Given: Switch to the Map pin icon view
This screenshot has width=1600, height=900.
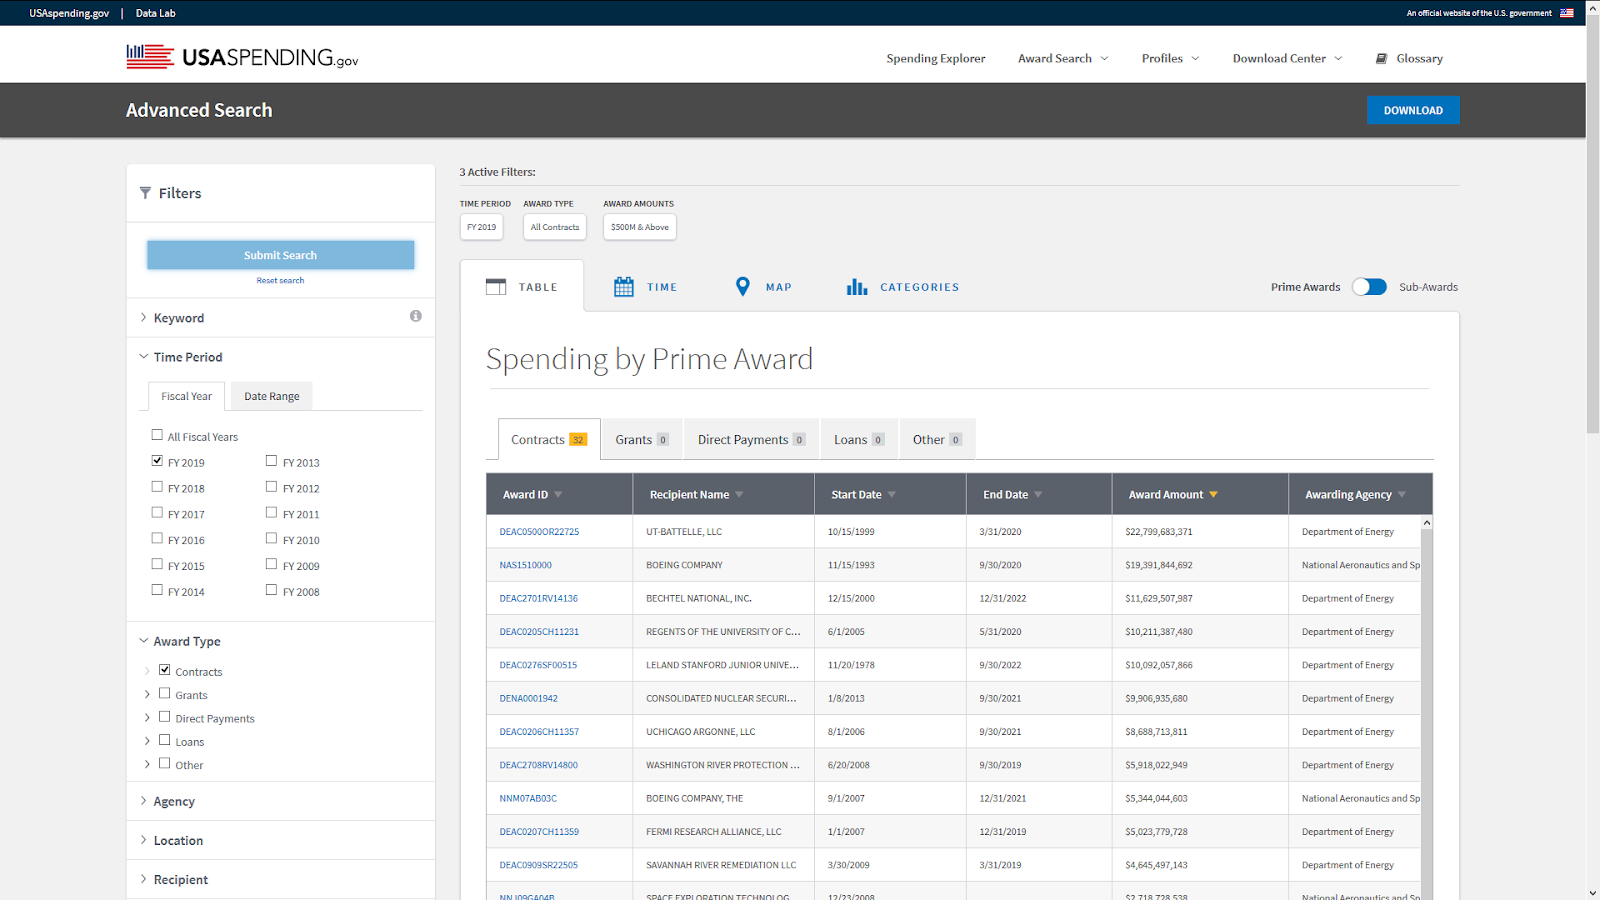Looking at the screenshot, I should tap(742, 287).
